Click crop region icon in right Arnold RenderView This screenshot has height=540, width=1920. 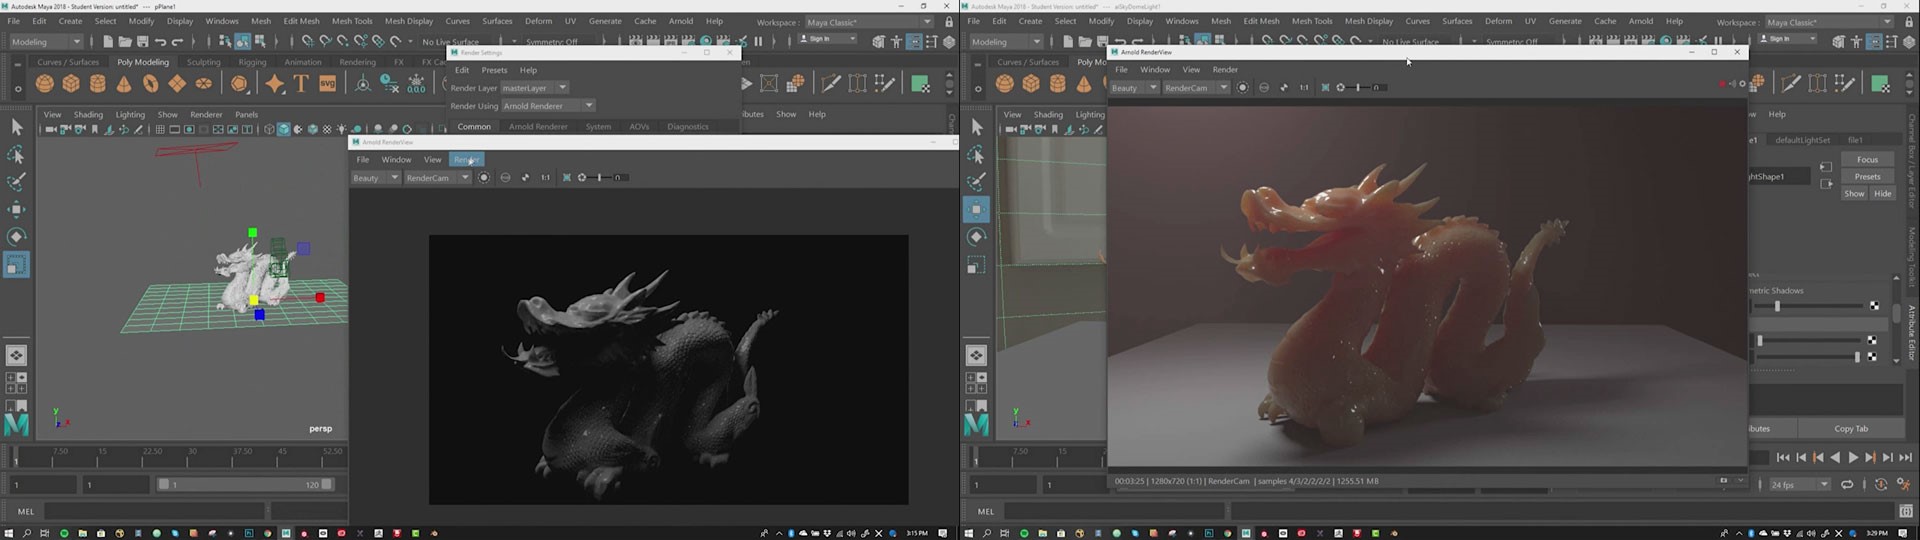pyautogui.click(x=1326, y=87)
